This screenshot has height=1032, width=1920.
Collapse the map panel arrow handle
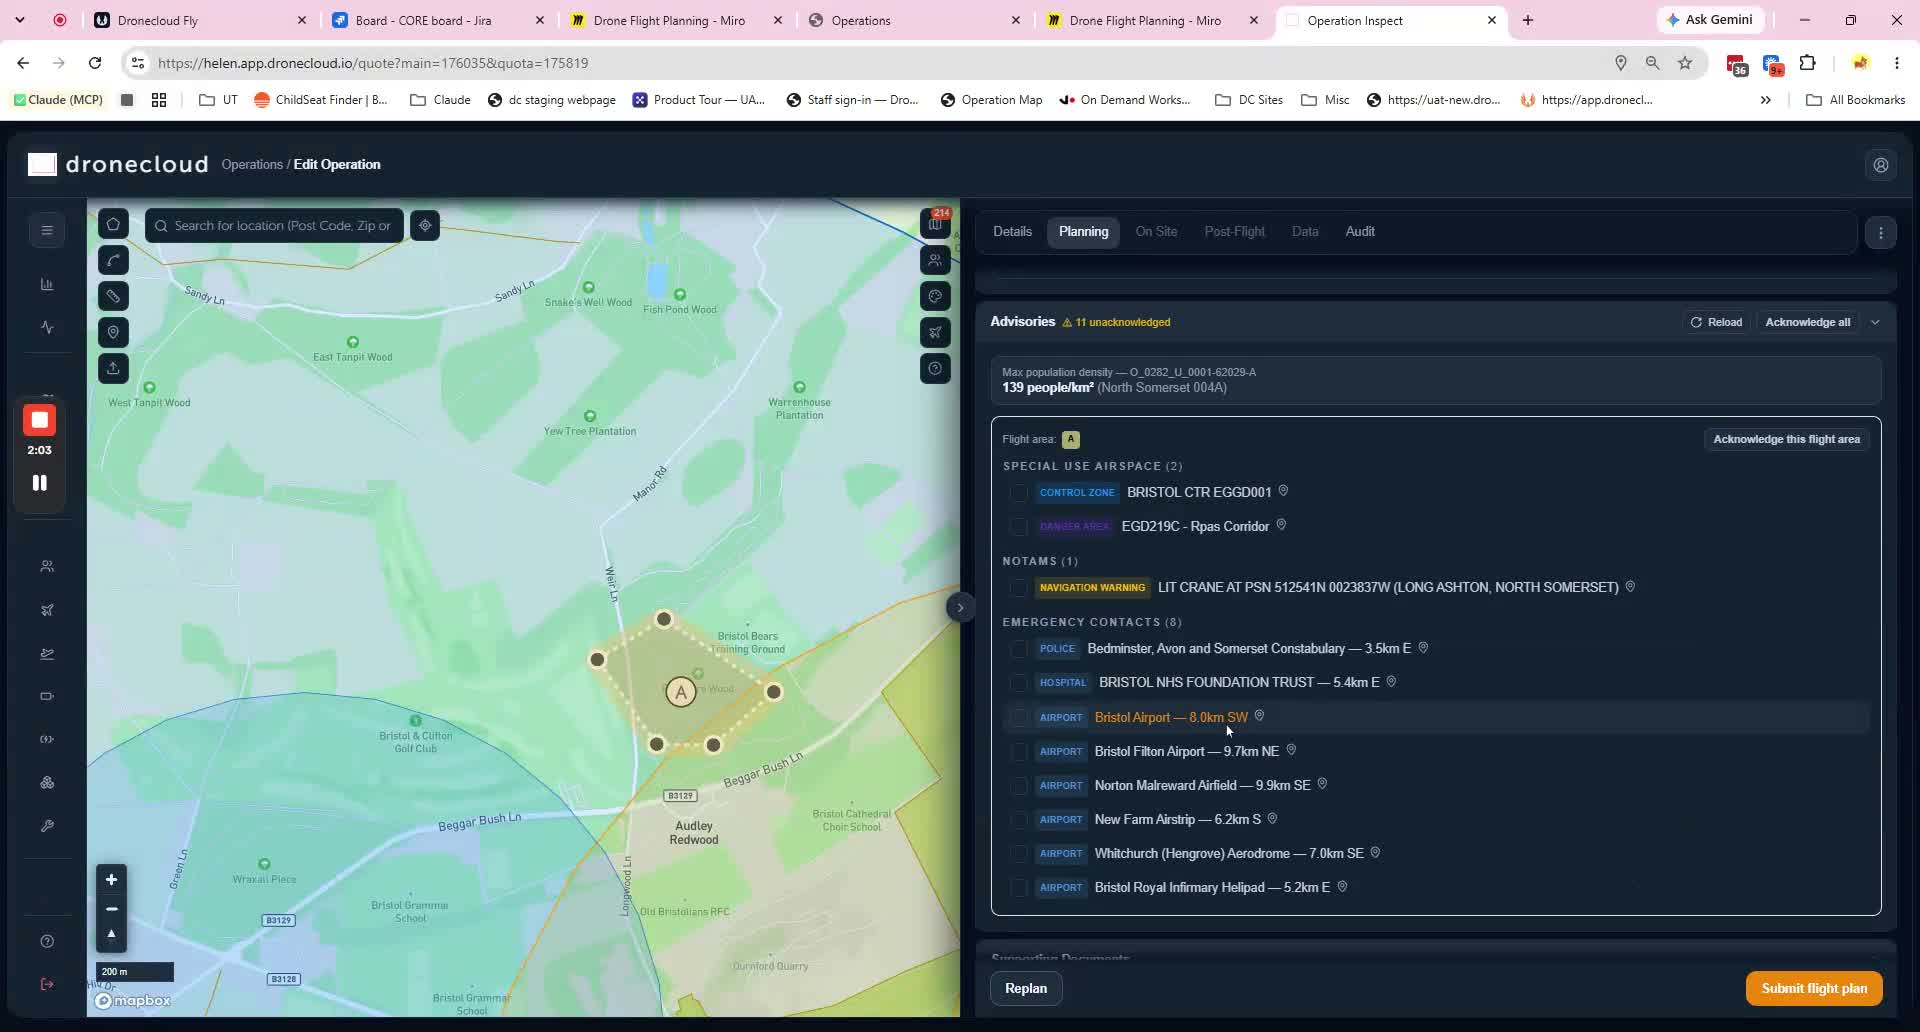coord(960,607)
